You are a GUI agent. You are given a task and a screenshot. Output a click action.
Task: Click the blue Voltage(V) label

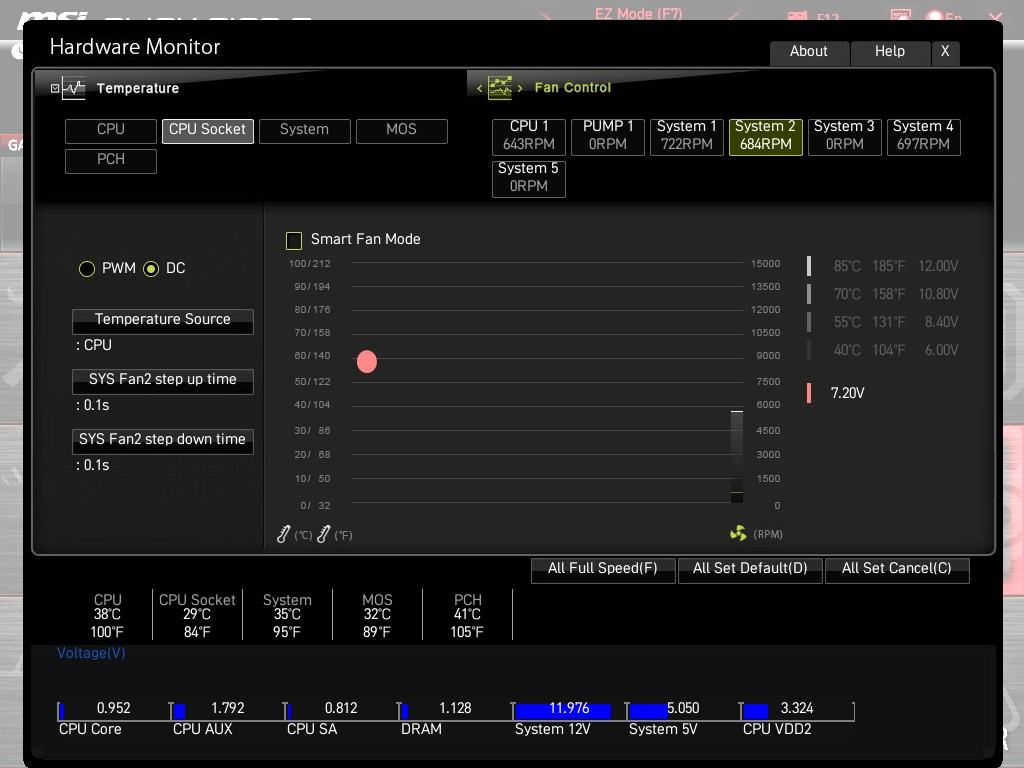point(91,653)
